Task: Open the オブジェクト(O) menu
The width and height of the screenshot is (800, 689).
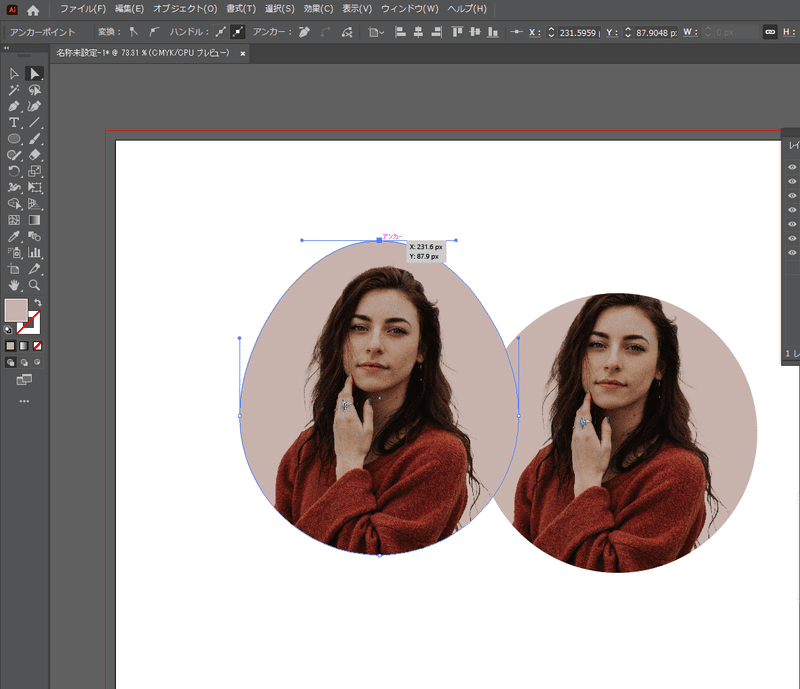Action: (x=185, y=9)
